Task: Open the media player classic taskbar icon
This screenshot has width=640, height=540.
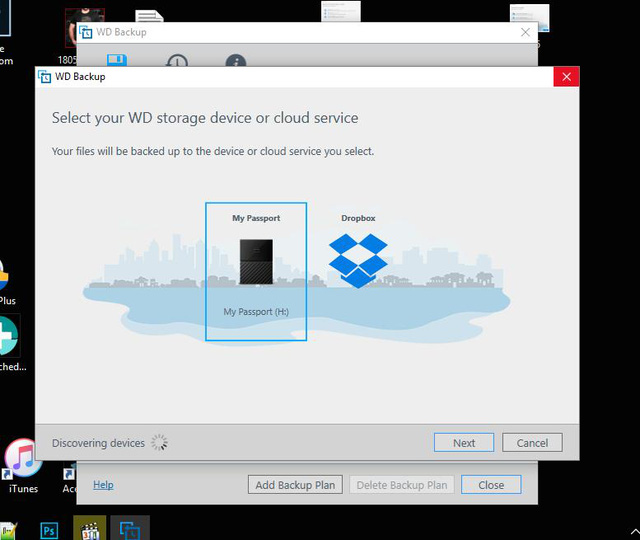Action: click(x=90, y=530)
